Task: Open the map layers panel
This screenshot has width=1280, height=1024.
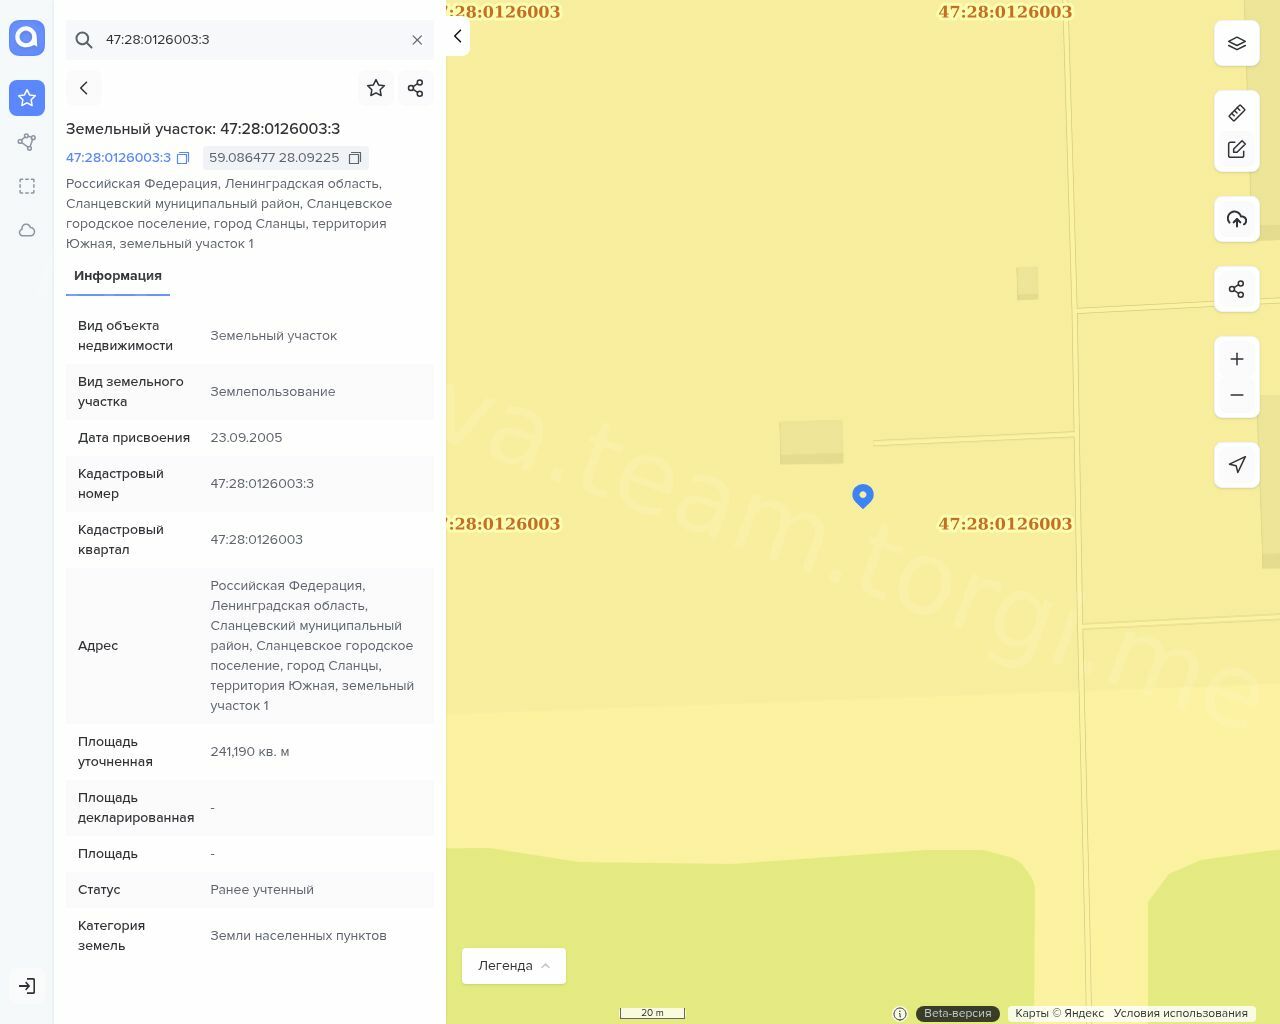Action: (x=1236, y=44)
